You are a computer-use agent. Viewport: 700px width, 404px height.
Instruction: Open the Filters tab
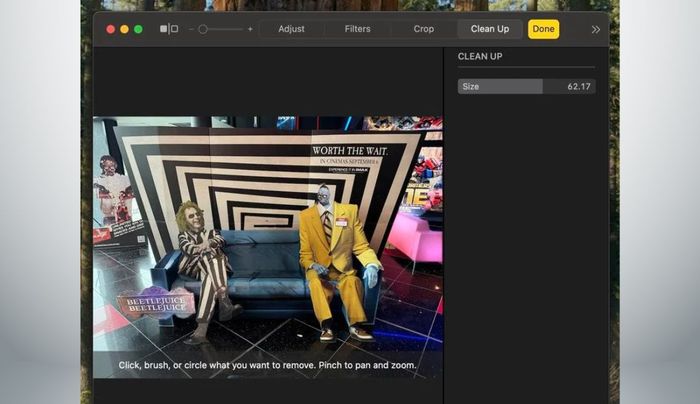coord(357,29)
